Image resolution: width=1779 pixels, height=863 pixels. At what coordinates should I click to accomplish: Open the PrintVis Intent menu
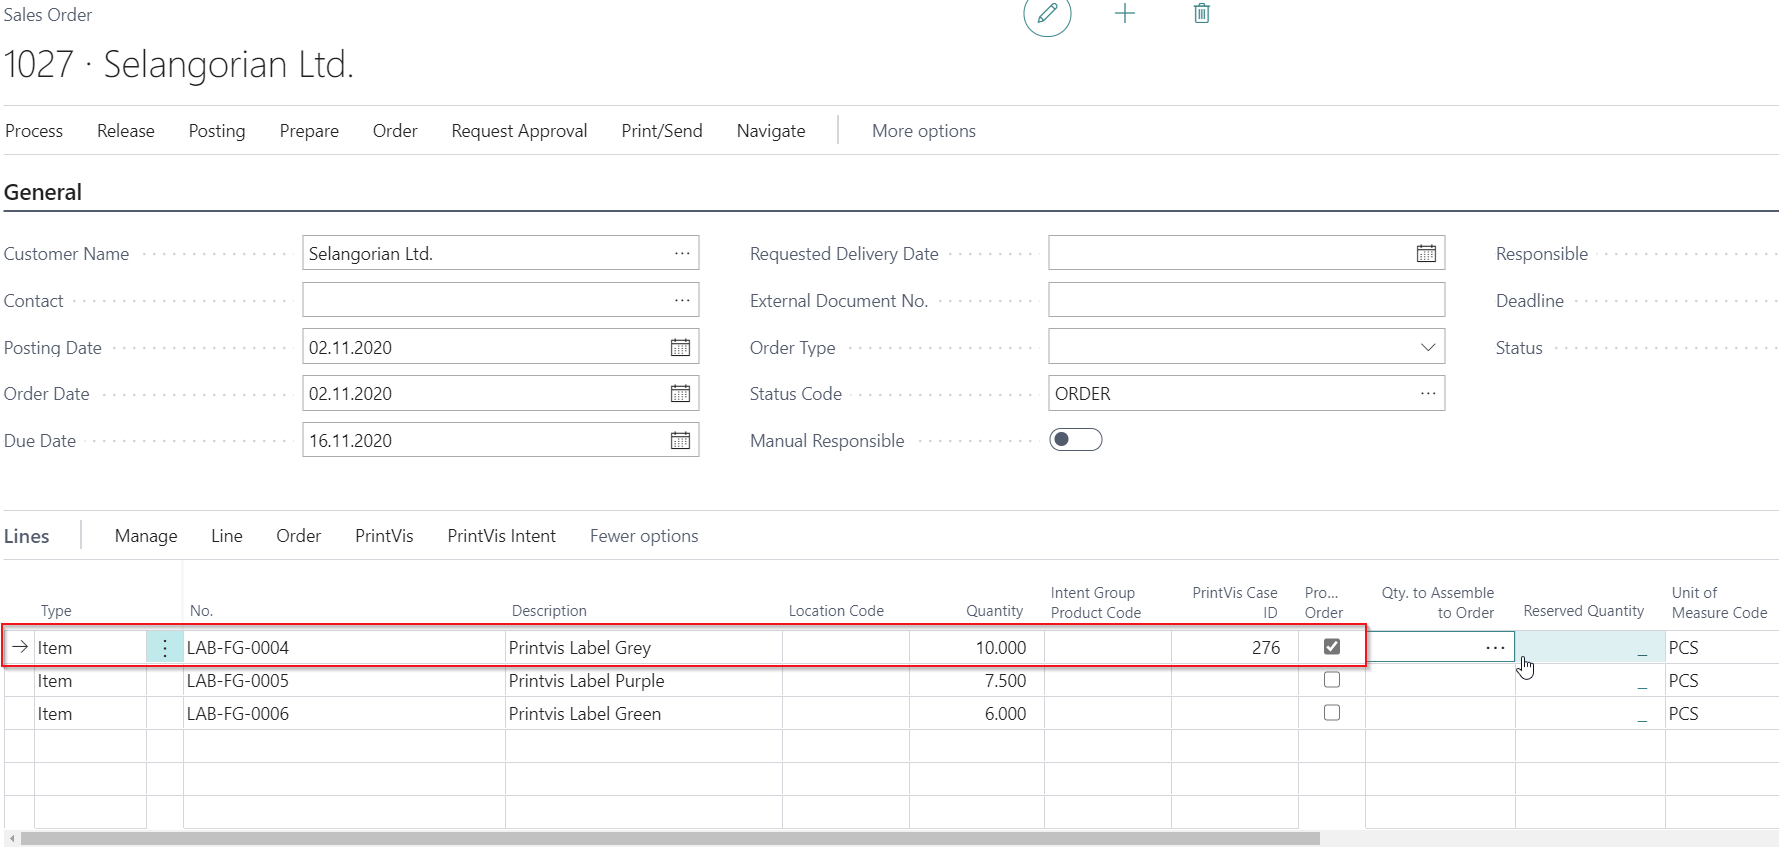point(502,536)
